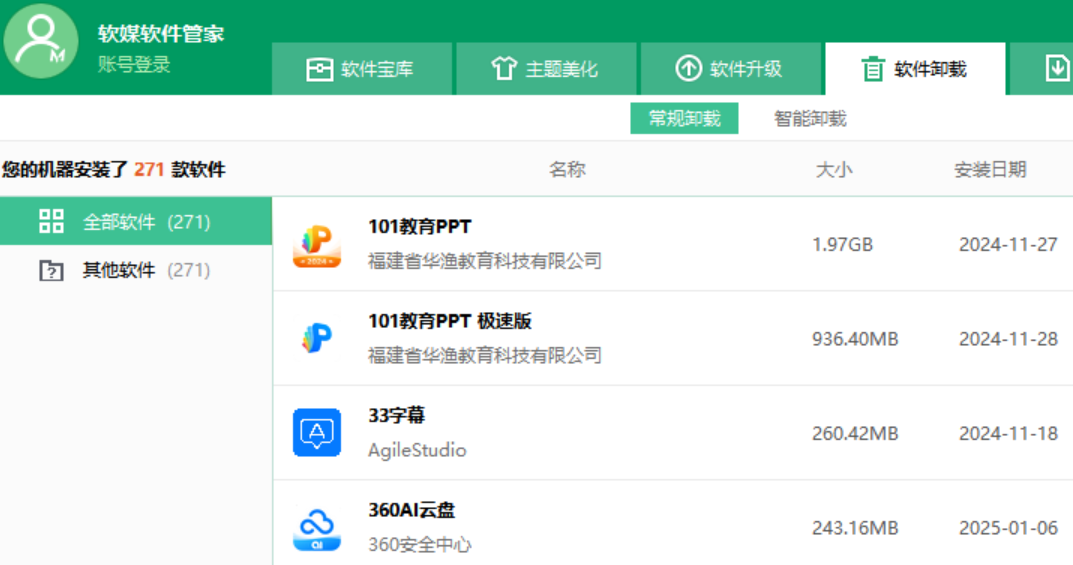Select 全部软件 (271) category
This screenshot has width=1073, height=565.
pos(136,222)
